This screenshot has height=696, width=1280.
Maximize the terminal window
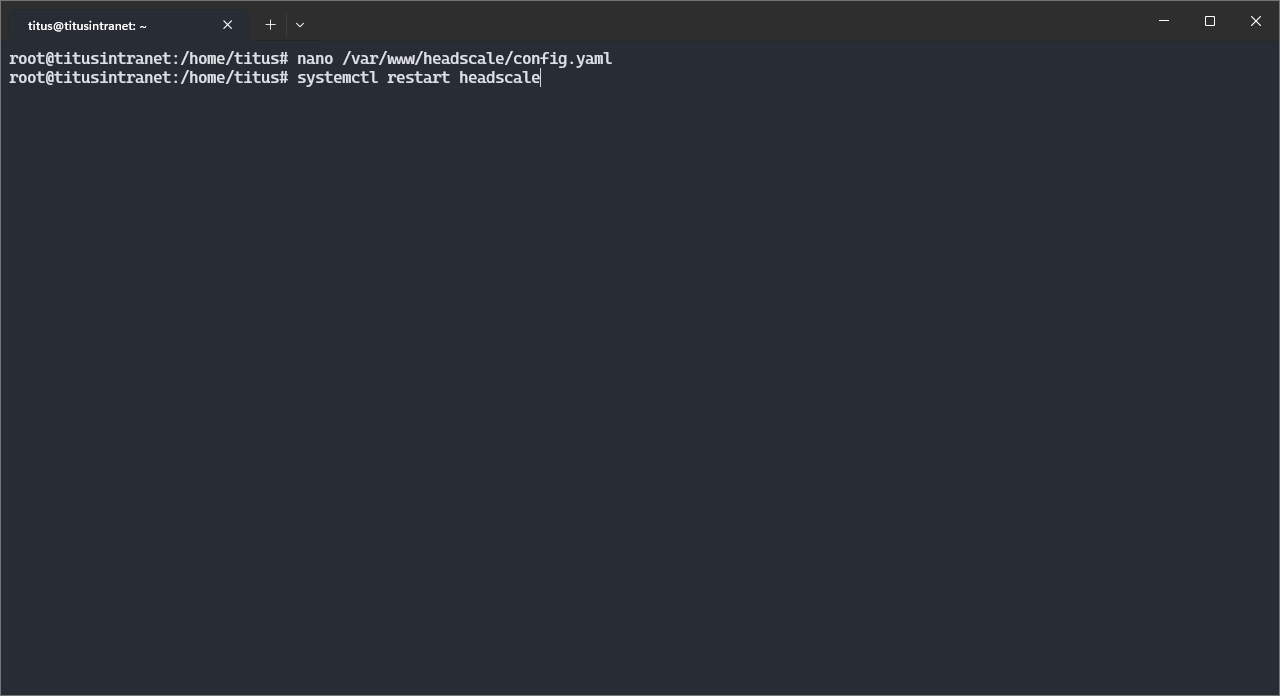1210,21
